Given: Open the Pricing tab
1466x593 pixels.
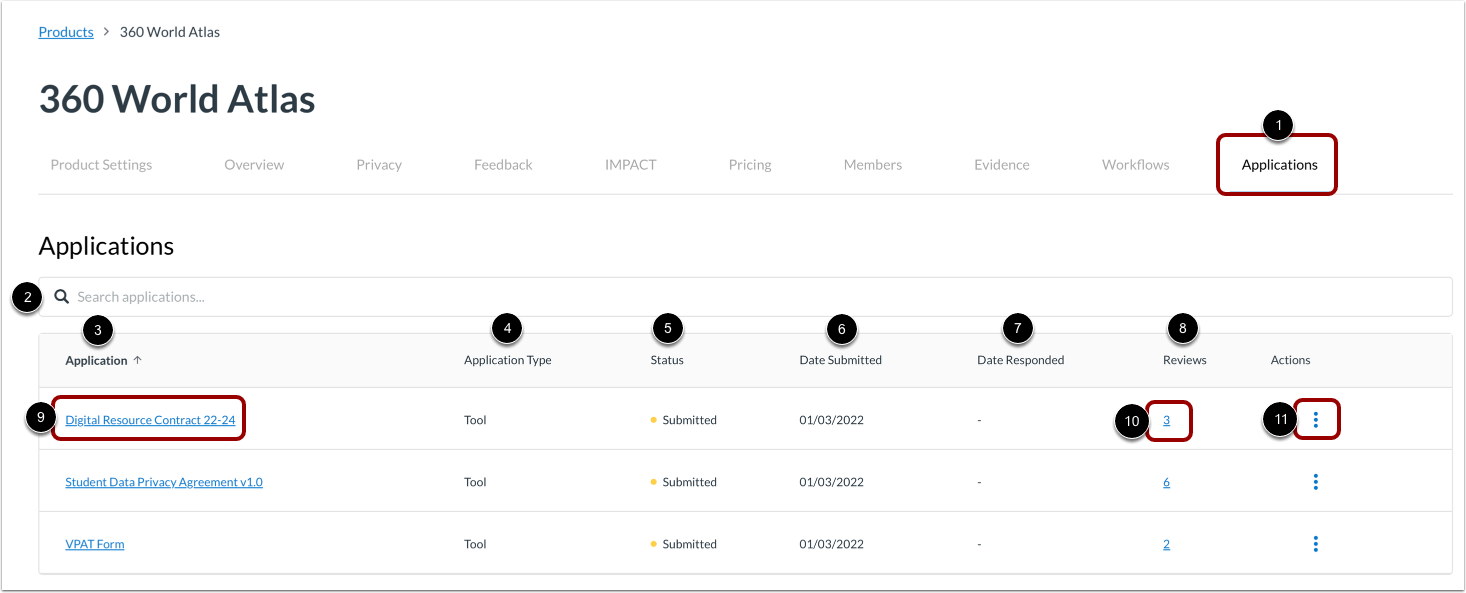Looking at the screenshot, I should pyautogui.click(x=750, y=164).
